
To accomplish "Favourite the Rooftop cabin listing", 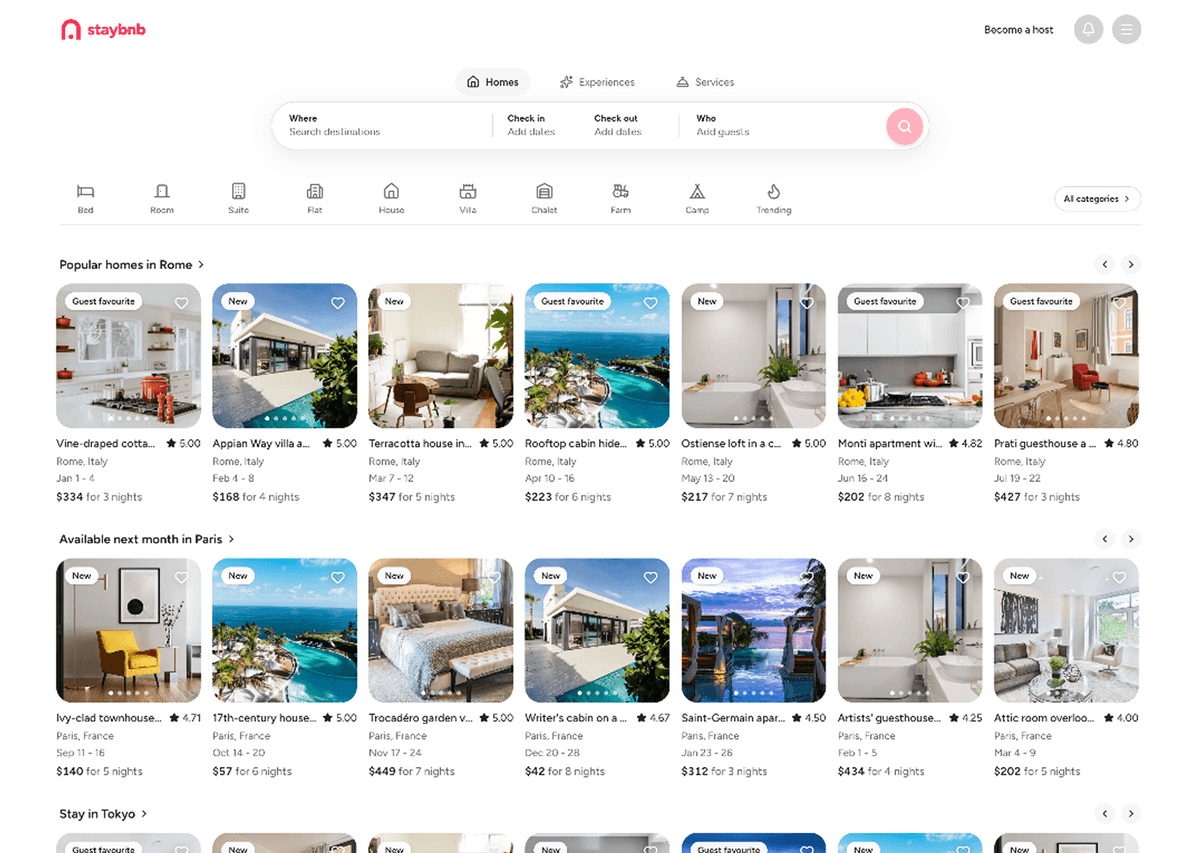I will [650, 303].
